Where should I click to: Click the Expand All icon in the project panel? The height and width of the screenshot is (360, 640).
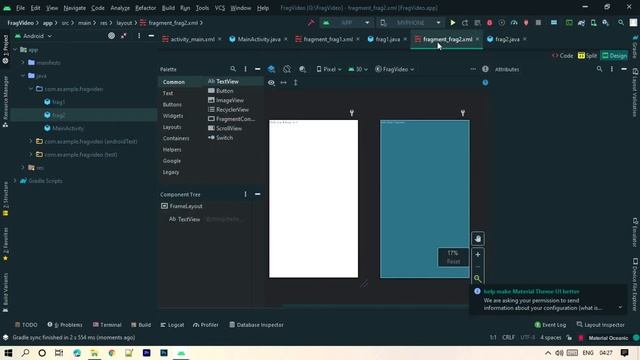click(124, 36)
